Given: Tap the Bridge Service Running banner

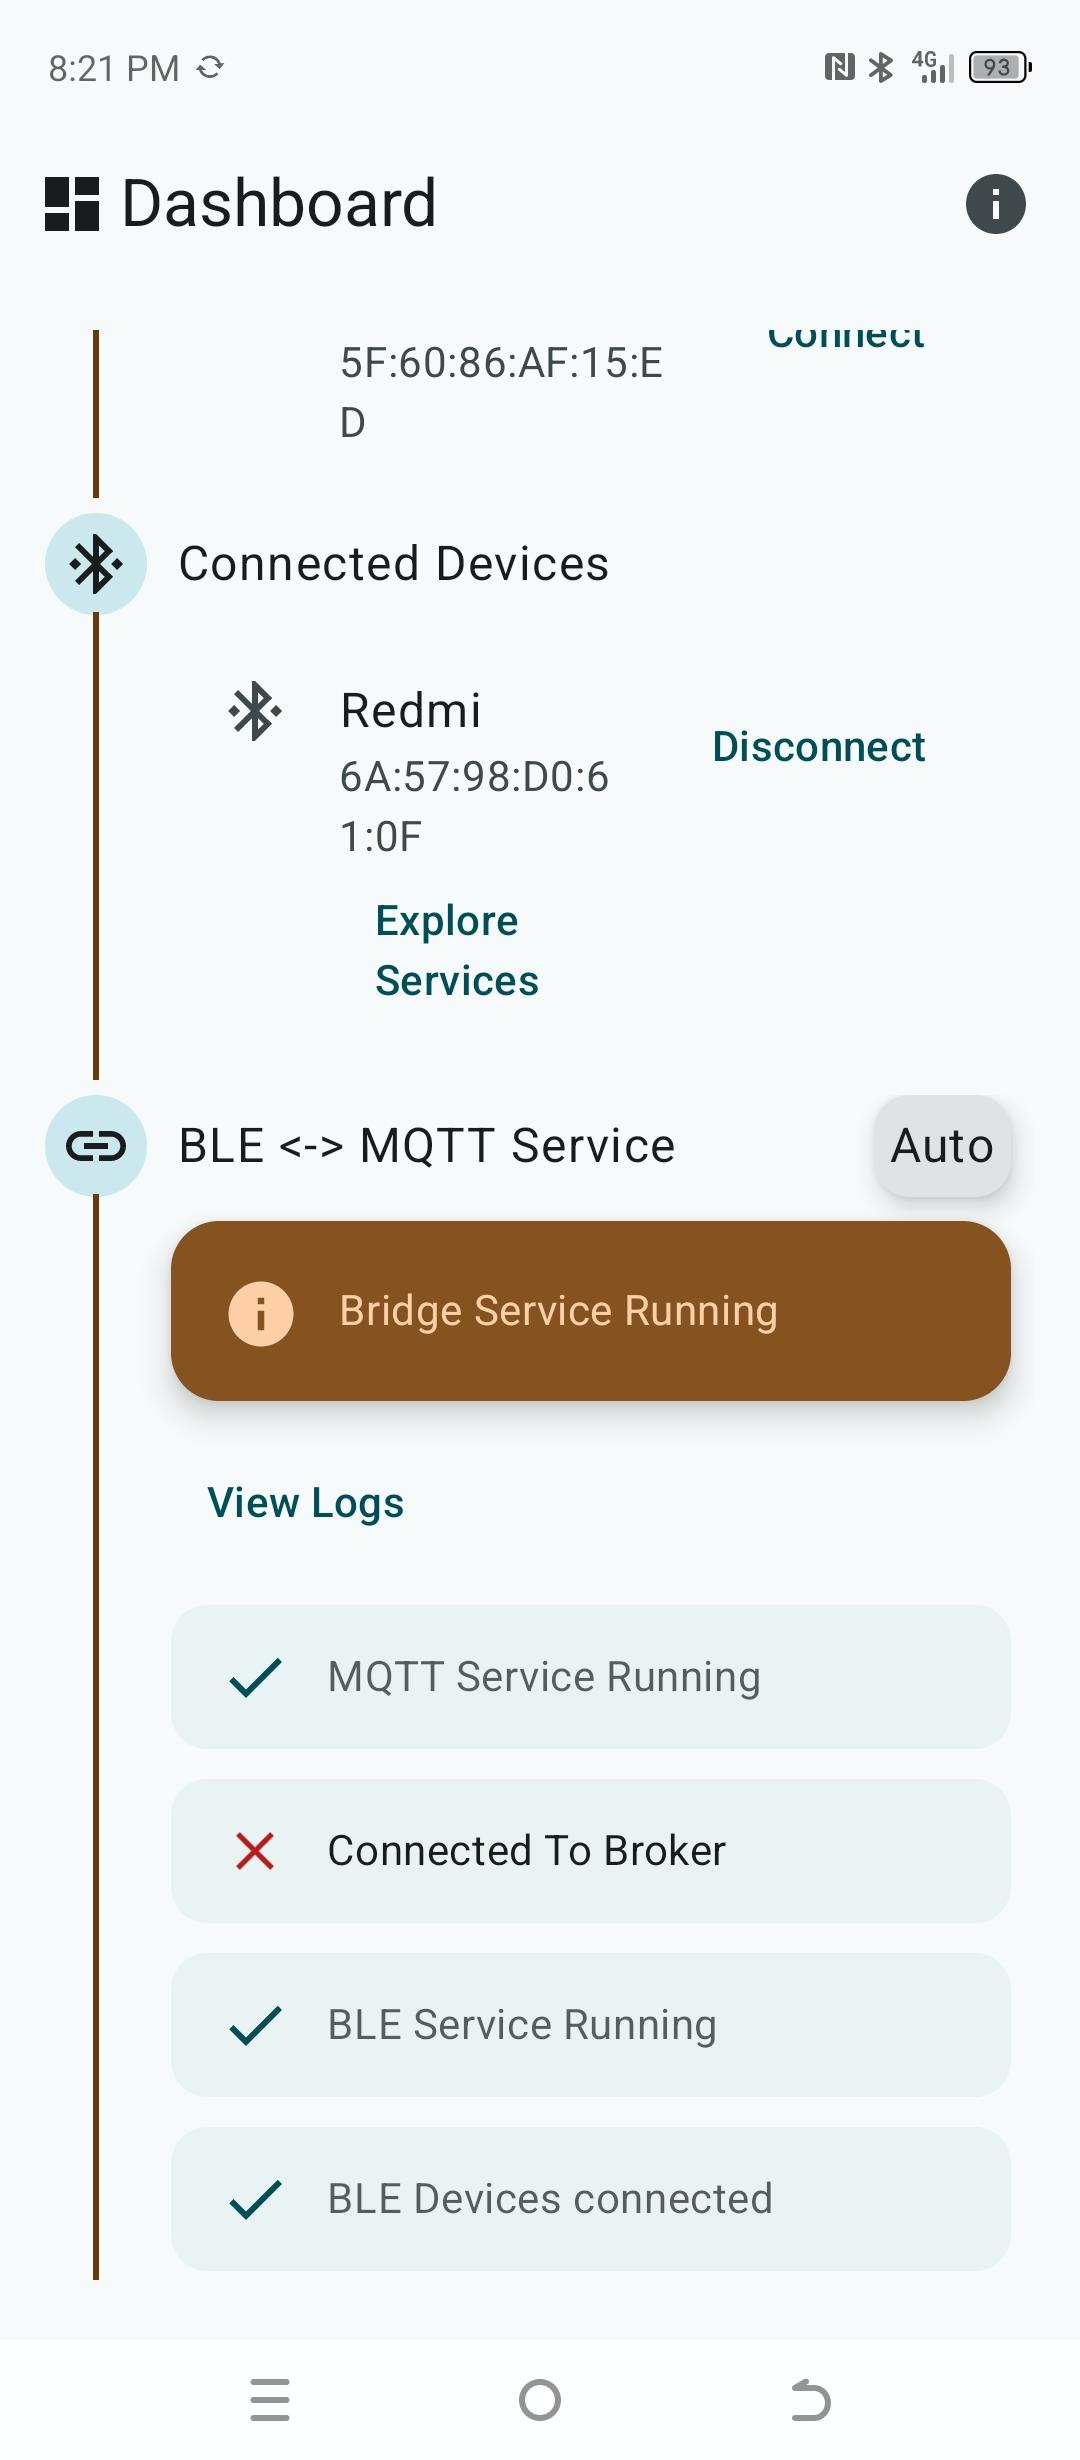Looking at the screenshot, I should click(590, 1311).
